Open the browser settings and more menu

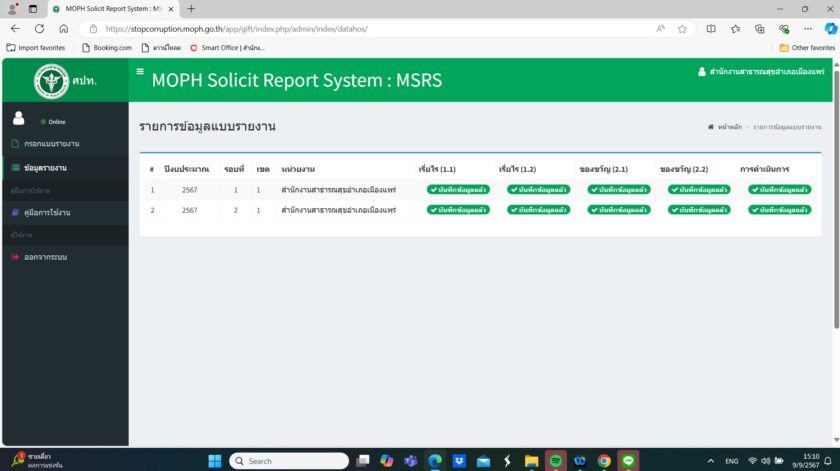click(808, 29)
